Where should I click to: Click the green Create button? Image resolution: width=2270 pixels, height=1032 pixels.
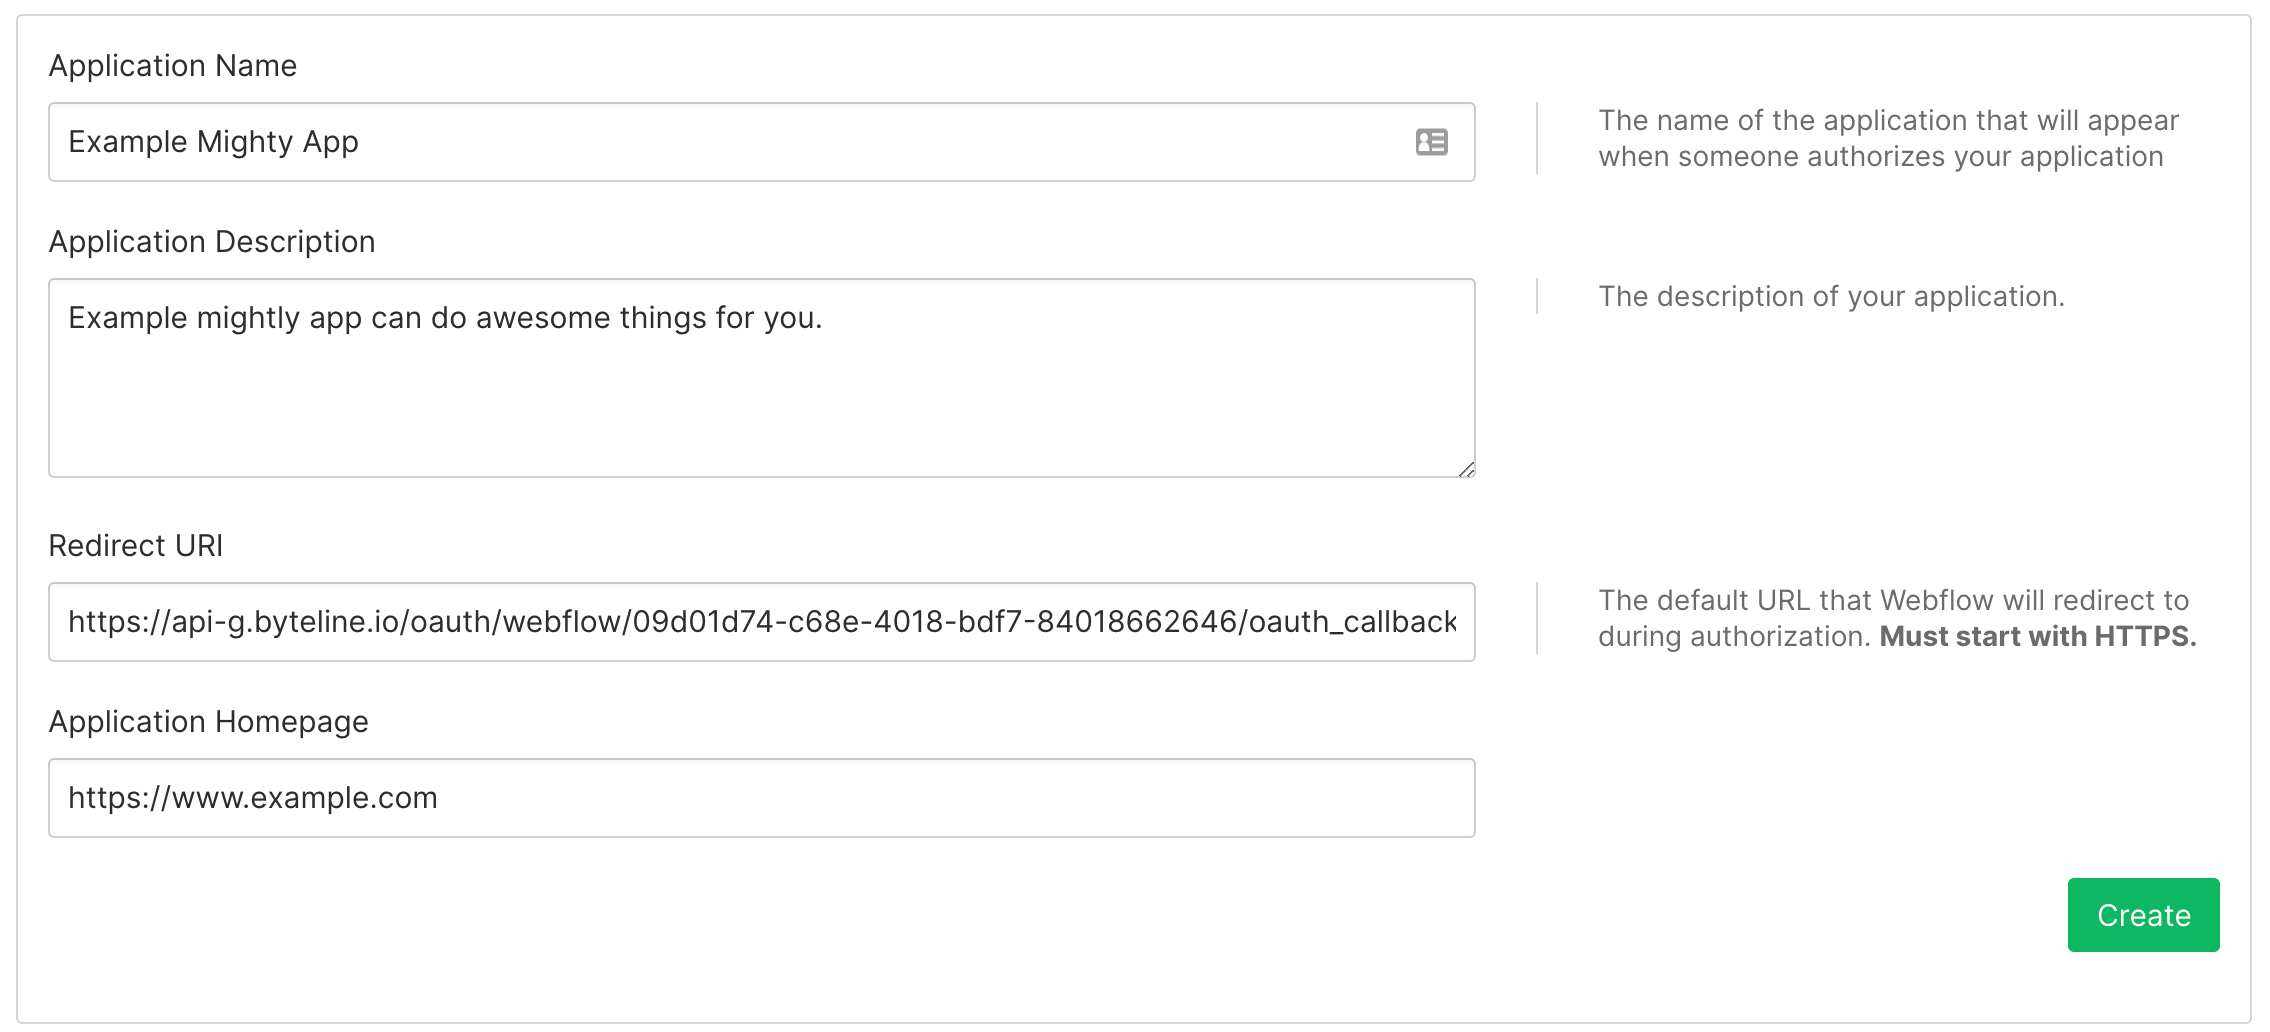(x=2142, y=915)
